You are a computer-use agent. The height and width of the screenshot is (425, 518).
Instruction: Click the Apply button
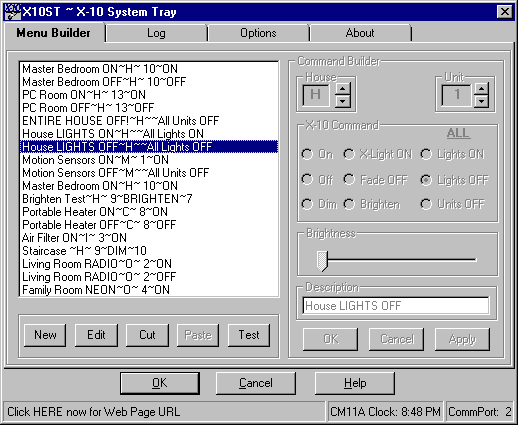click(462, 339)
